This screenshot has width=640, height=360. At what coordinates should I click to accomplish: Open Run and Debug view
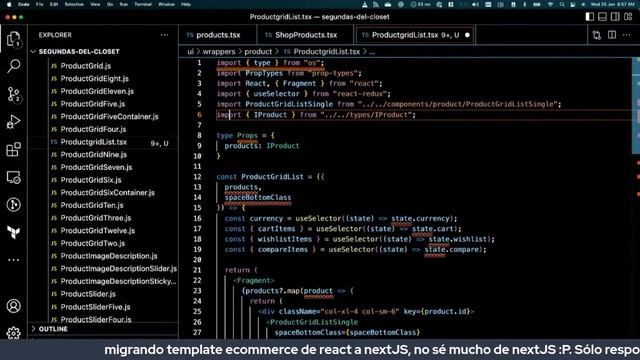point(13,122)
